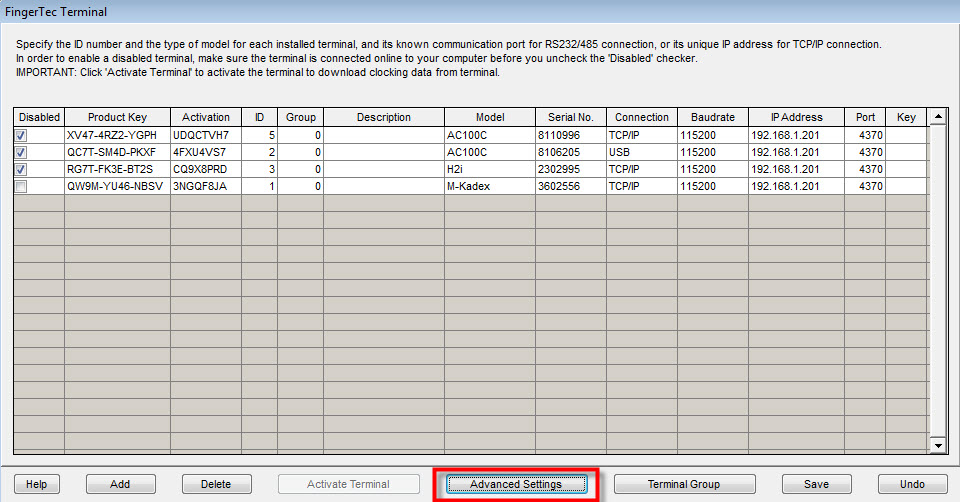The height and width of the screenshot is (502, 960).
Task: Click serial number 8106205
Action: pos(571,152)
